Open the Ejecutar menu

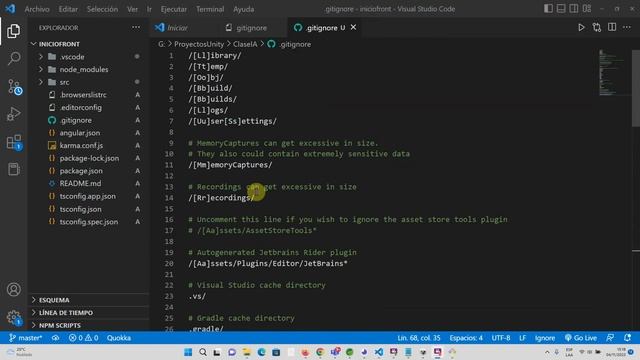(173, 9)
